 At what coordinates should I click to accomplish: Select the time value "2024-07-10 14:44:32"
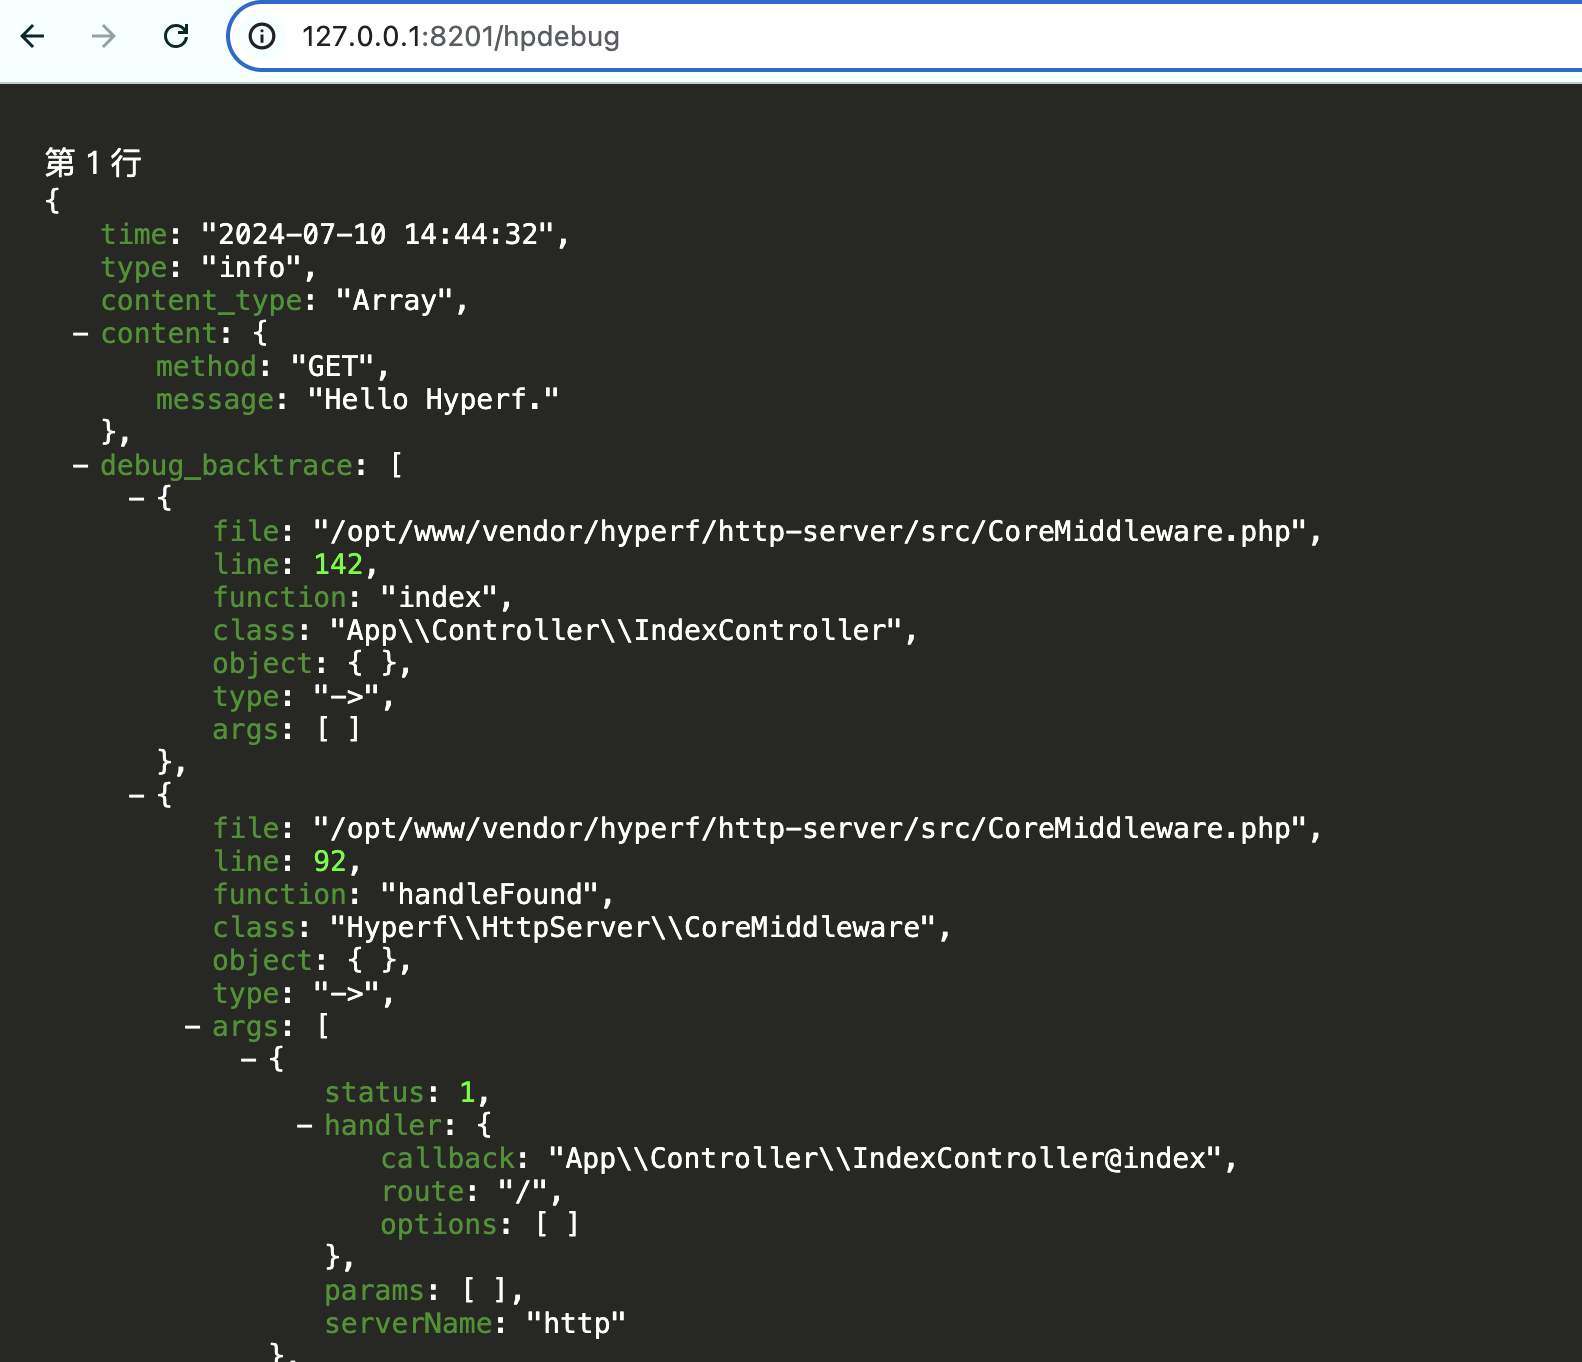tap(377, 235)
